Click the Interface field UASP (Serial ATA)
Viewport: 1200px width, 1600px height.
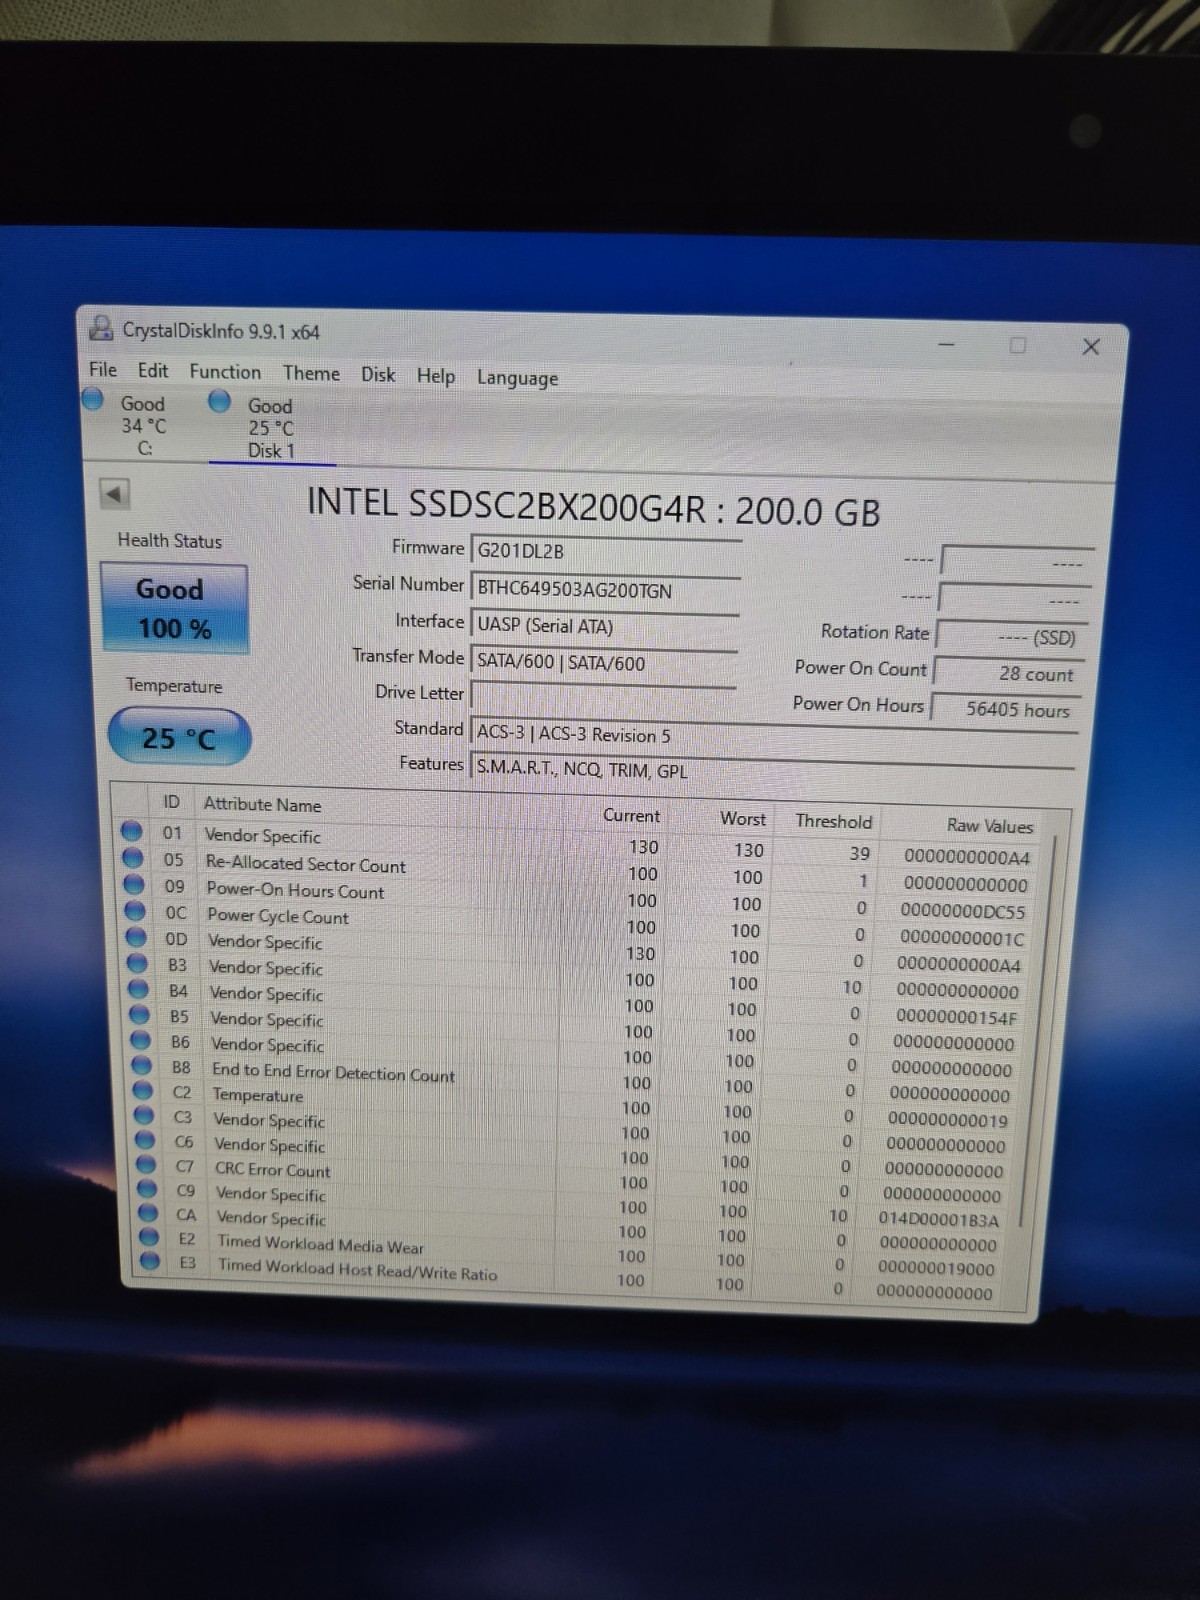pos(604,626)
